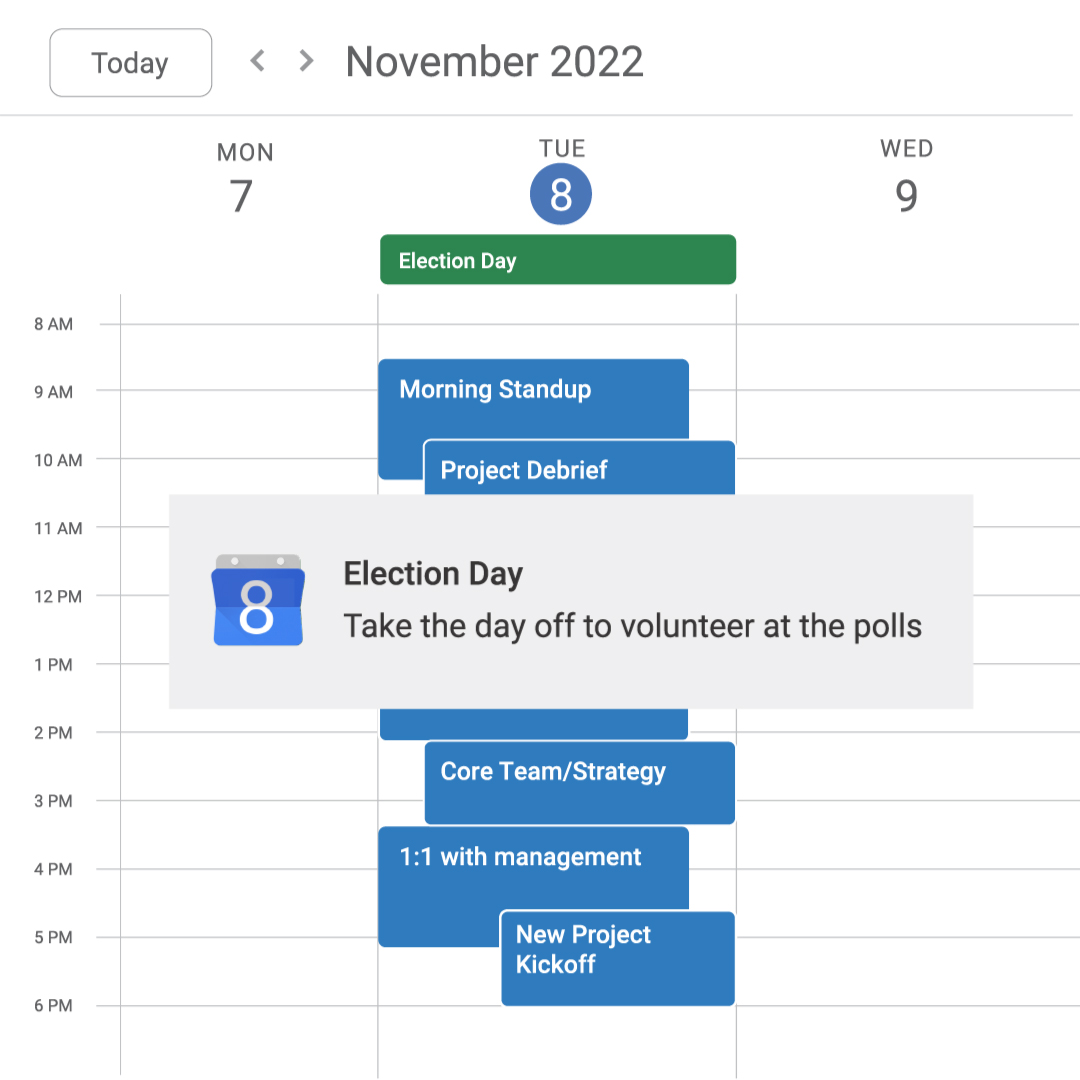
Task: Go to next period using right chevron
Action: 306,61
